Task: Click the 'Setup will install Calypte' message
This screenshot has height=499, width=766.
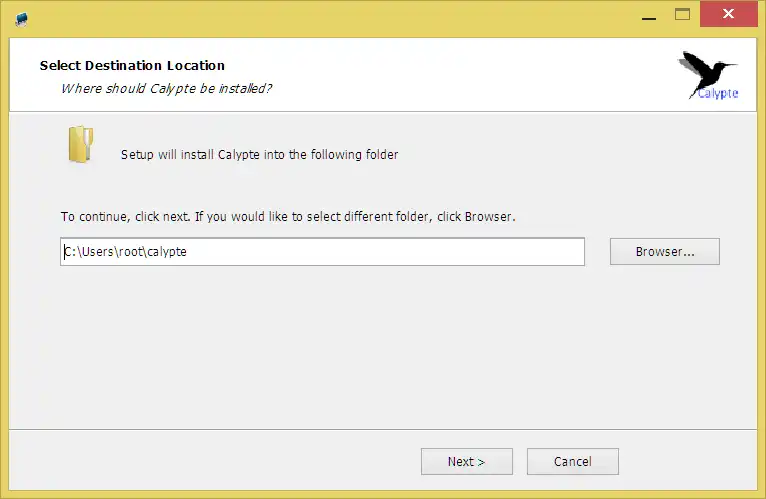Action: pos(259,155)
